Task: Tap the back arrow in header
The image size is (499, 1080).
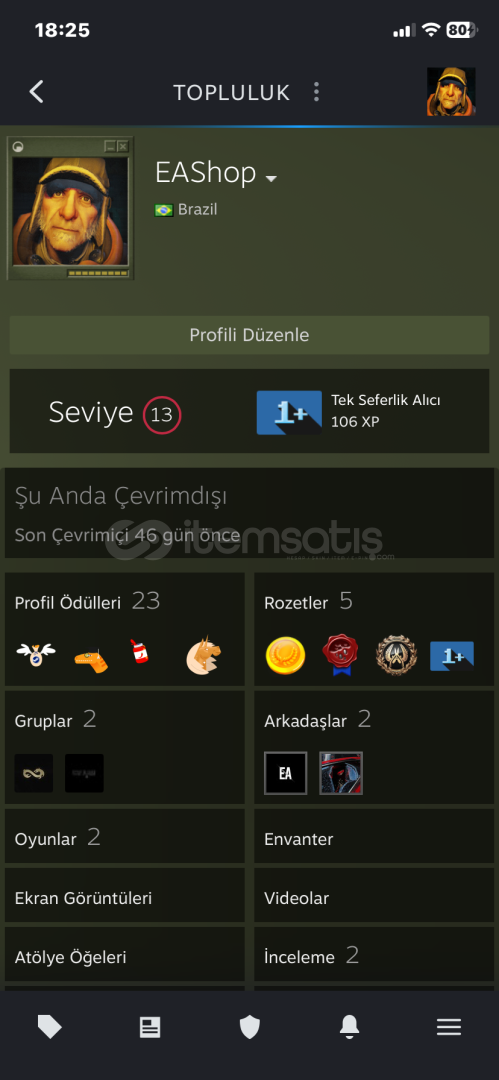Action: pyautogui.click(x=36, y=92)
